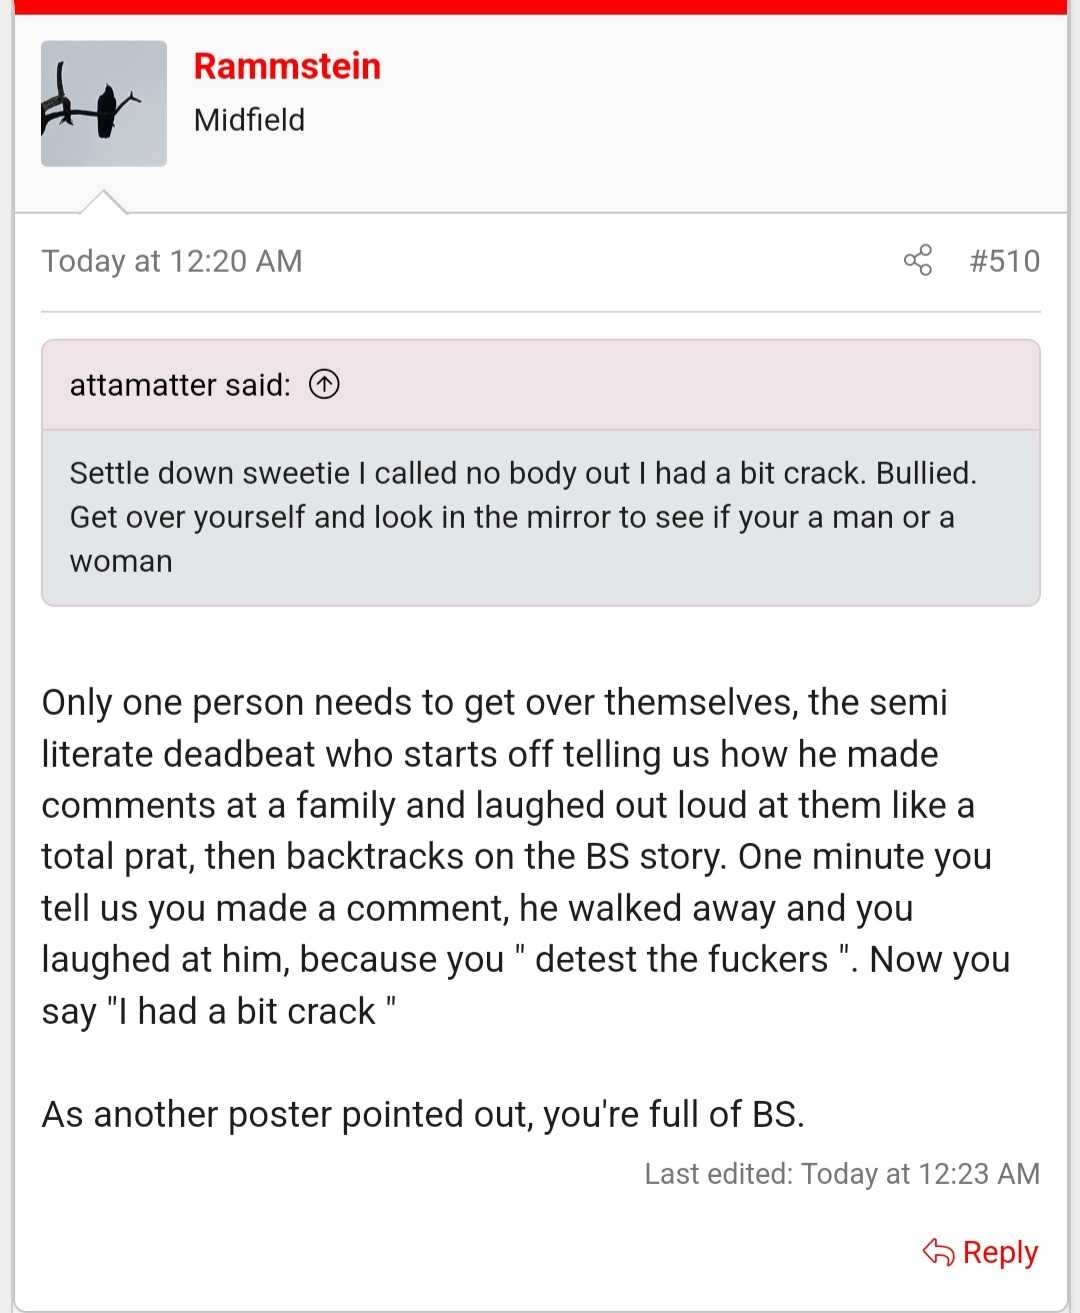Click the 'attamatter said:' quote header
This screenshot has width=1080, height=1313.
pyautogui.click(x=180, y=385)
